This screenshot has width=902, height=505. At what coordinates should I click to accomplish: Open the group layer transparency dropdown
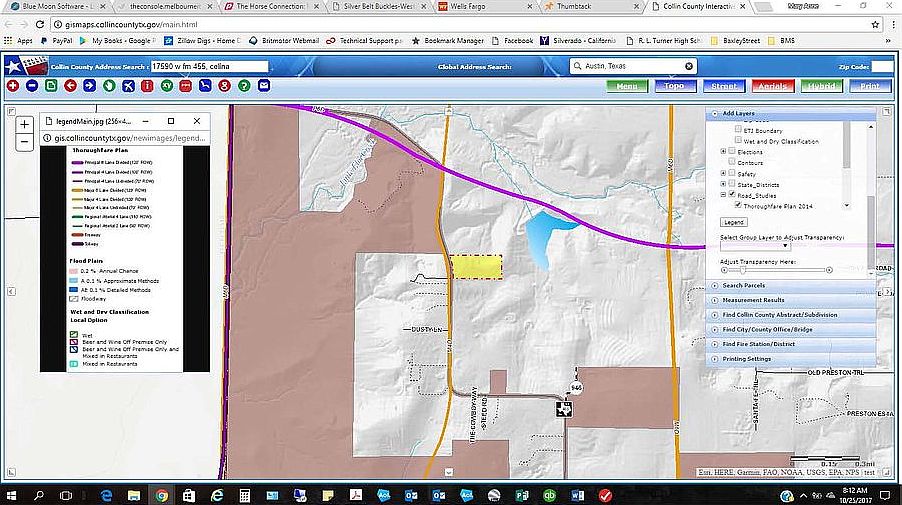[755, 246]
